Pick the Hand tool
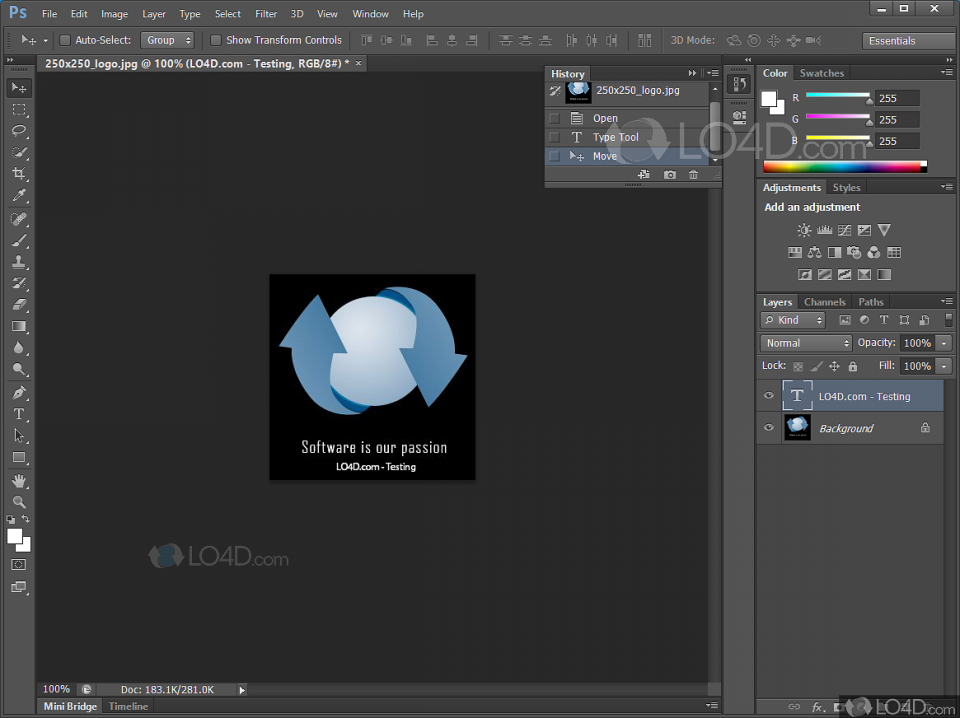Screen dimensions: 960x718 pos(19,481)
